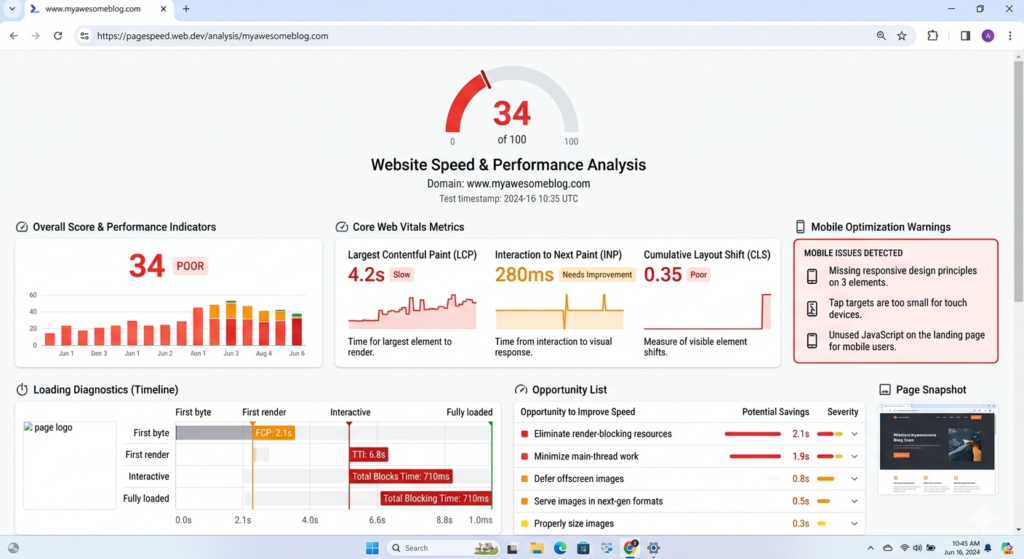Open the user profile avatar icon
This screenshot has width=1024, height=559.
point(988,36)
